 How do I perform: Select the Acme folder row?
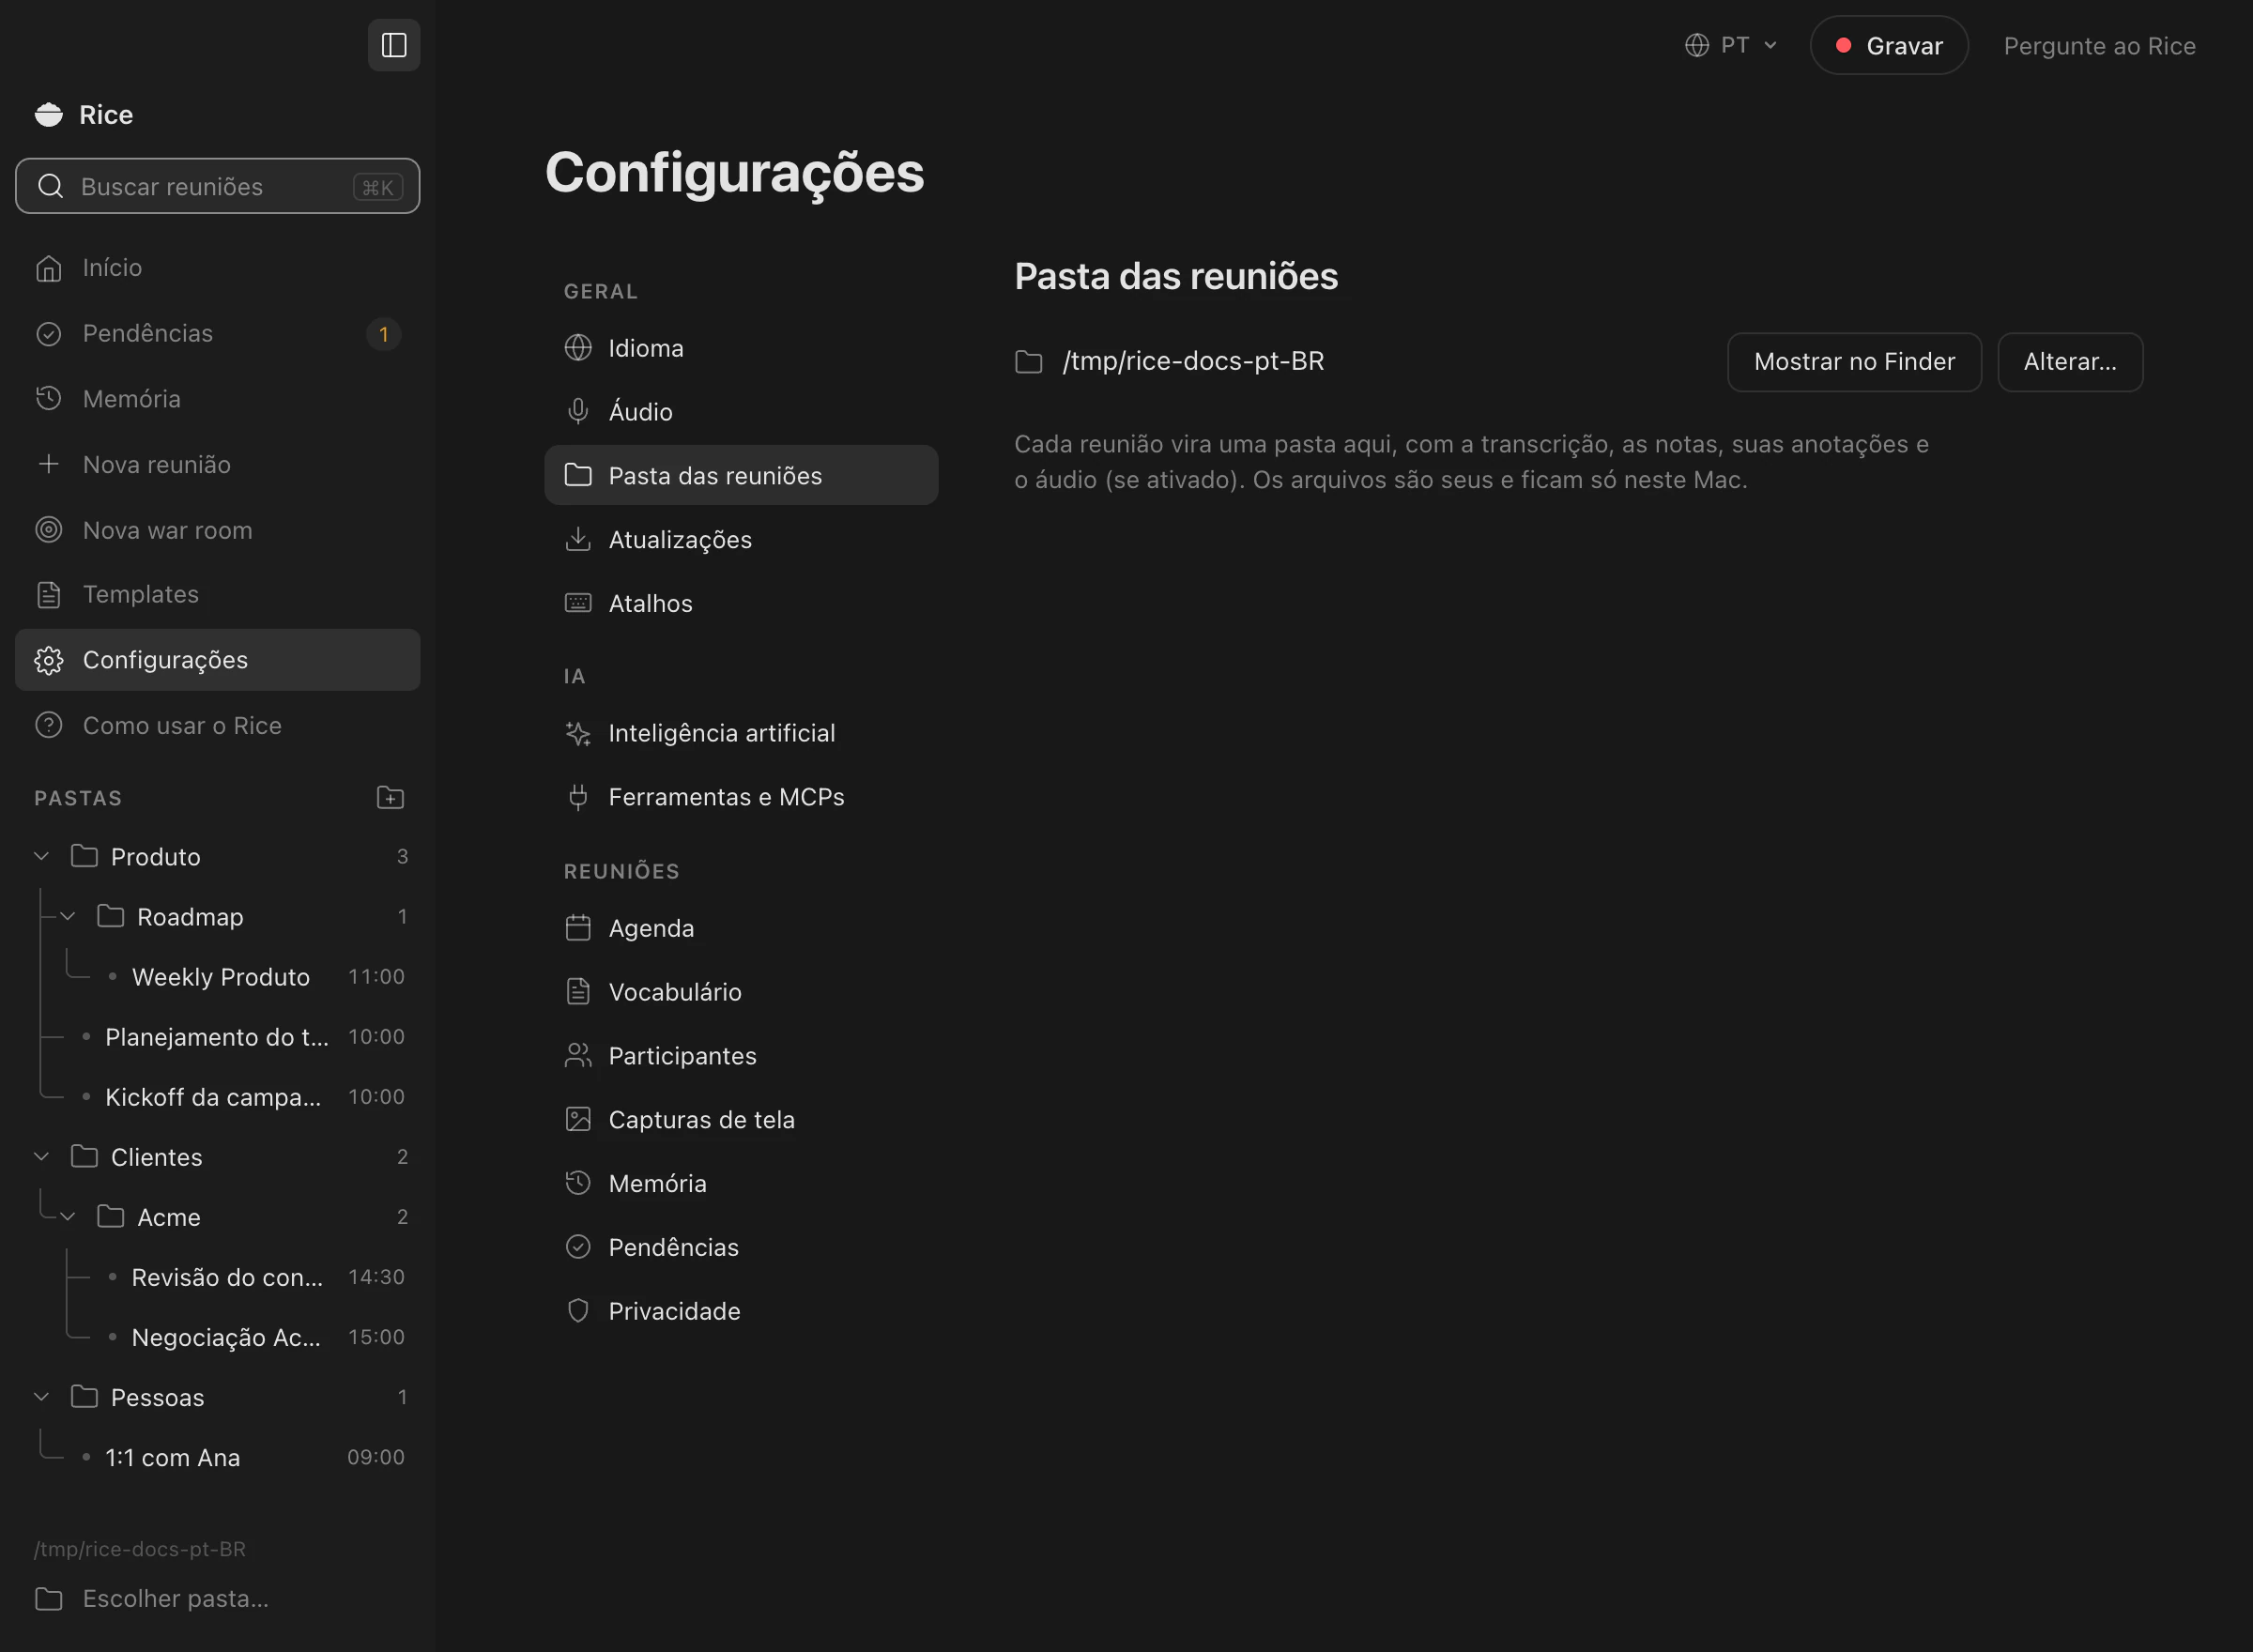[x=219, y=1217]
